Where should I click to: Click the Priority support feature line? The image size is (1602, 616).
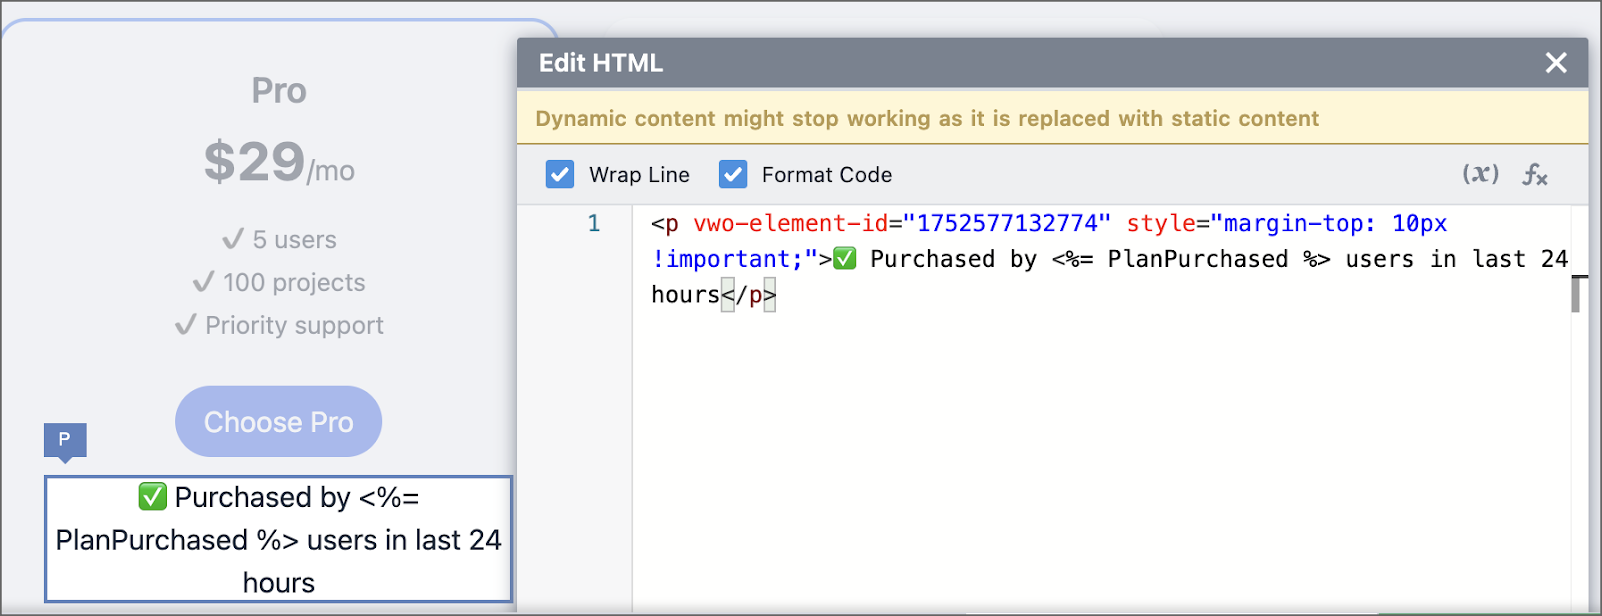(279, 326)
